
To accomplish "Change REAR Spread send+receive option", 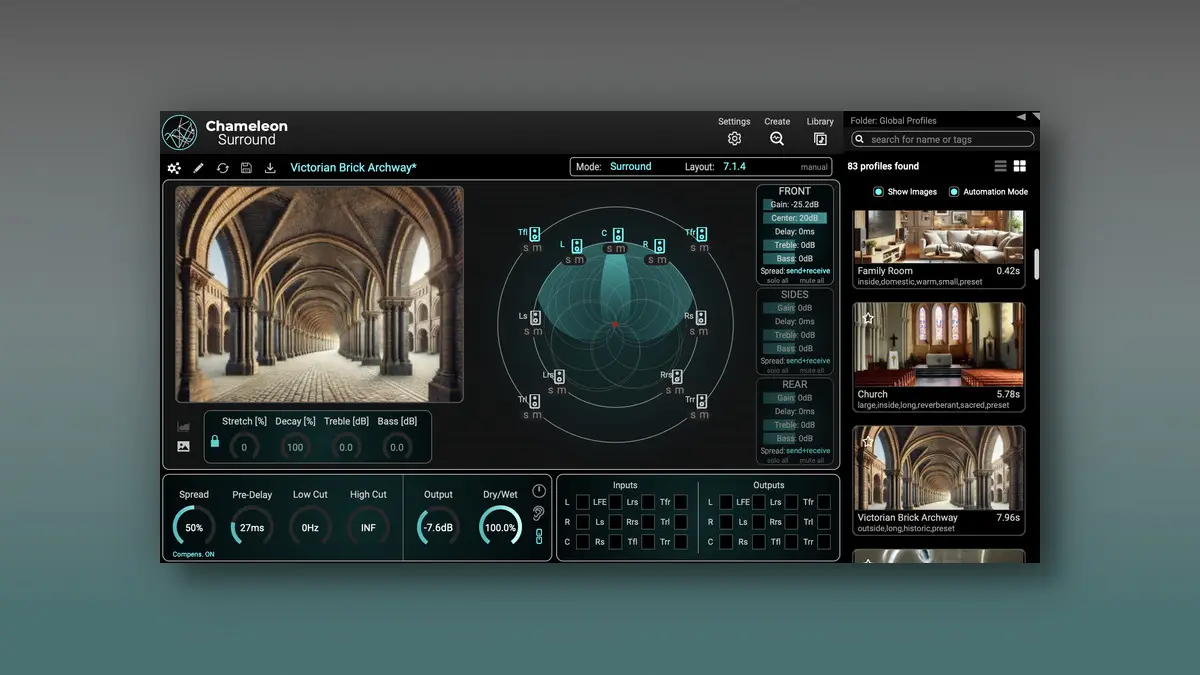I will tap(808, 451).
